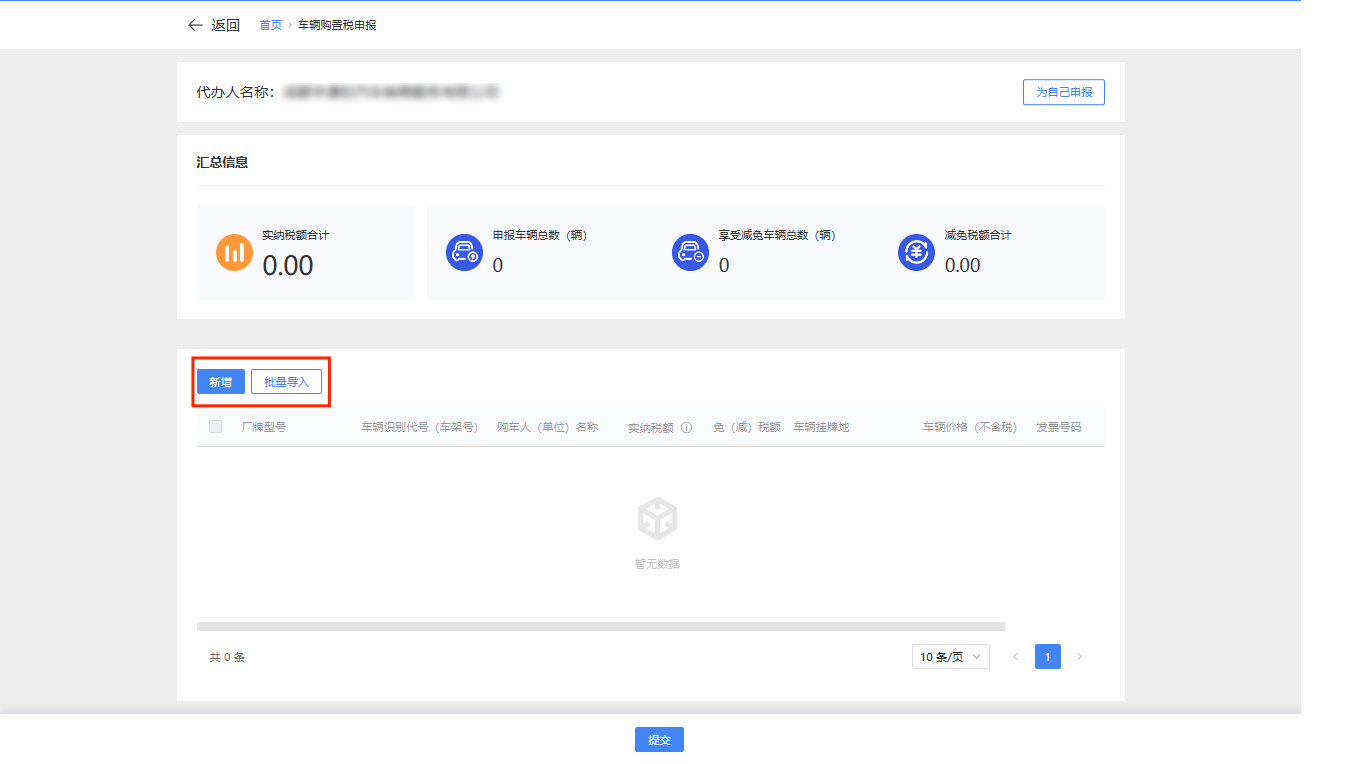Image resolution: width=1359 pixels, height=764 pixels.
Task: Click the declared vehicles car icon
Action: (464, 252)
